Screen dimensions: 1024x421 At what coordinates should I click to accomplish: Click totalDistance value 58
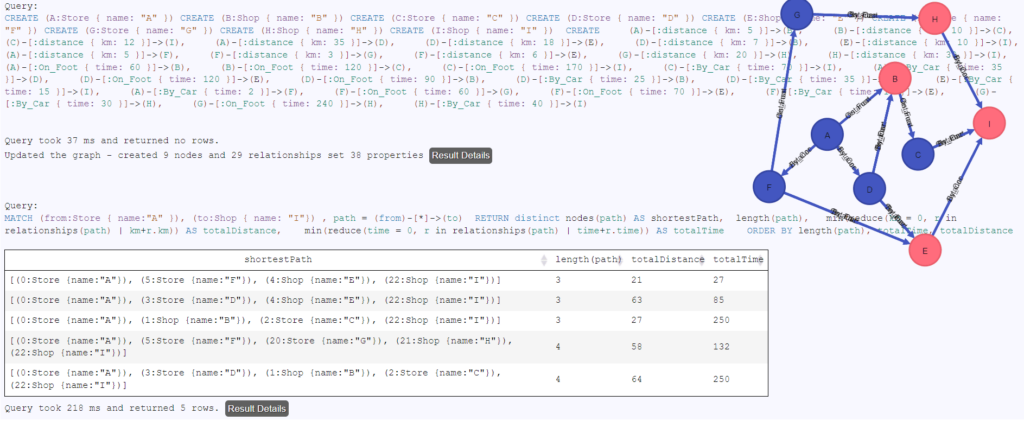coord(635,347)
